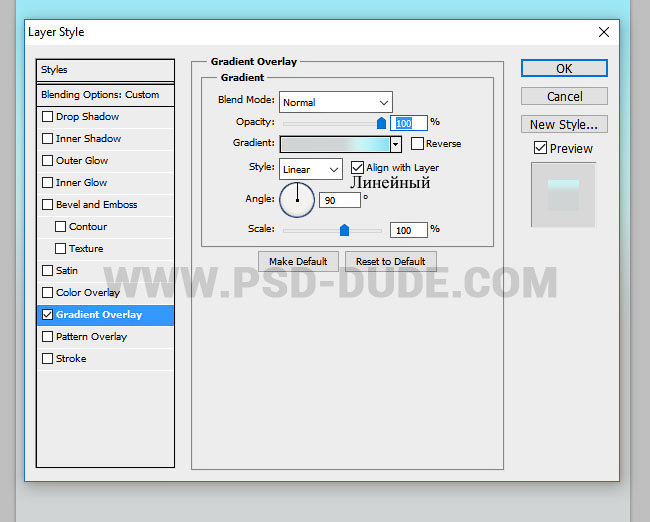
Task: Click the Scale slider handle
Action: pyautogui.click(x=344, y=230)
